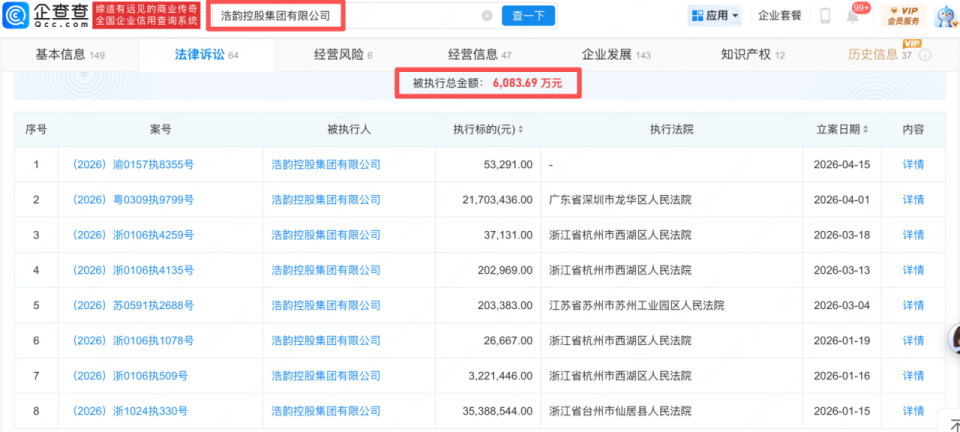Switch to the 经营信息 tab

pyautogui.click(x=479, y=55)
